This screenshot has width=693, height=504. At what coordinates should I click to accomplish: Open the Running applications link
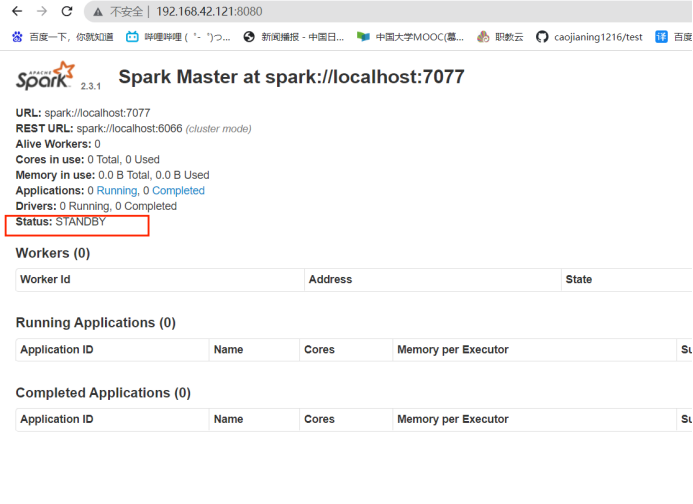[x=117, y=191]
